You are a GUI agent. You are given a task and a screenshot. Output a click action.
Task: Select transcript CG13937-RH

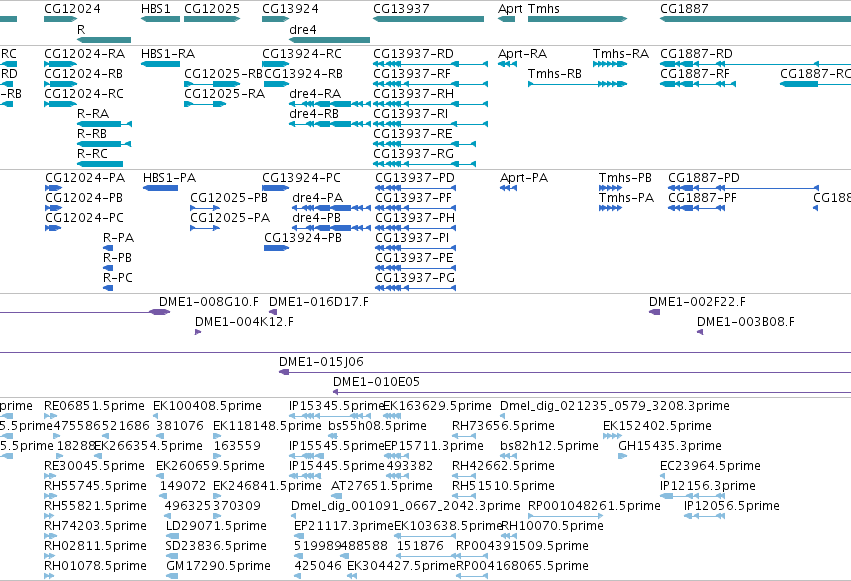pyautogui.click(x=414, y=94)
